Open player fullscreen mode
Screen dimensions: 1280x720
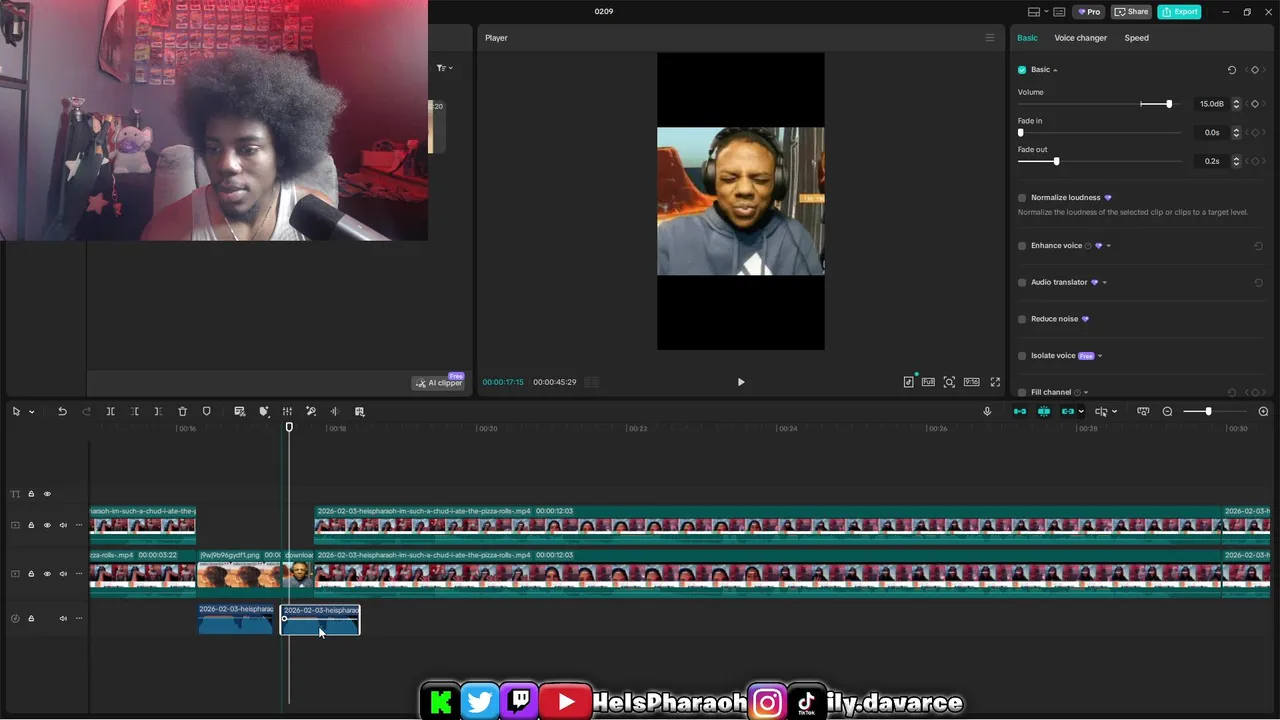(x=995, y=382)
